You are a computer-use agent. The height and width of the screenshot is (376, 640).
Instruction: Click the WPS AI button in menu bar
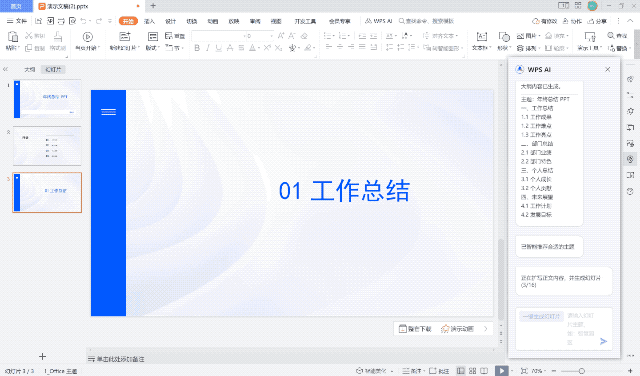pyautogui.click(x=378, y=21)
